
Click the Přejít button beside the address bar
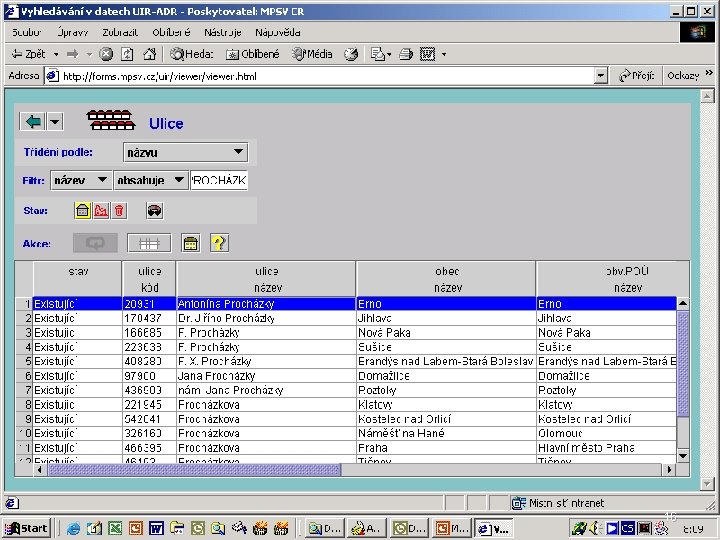636,75
